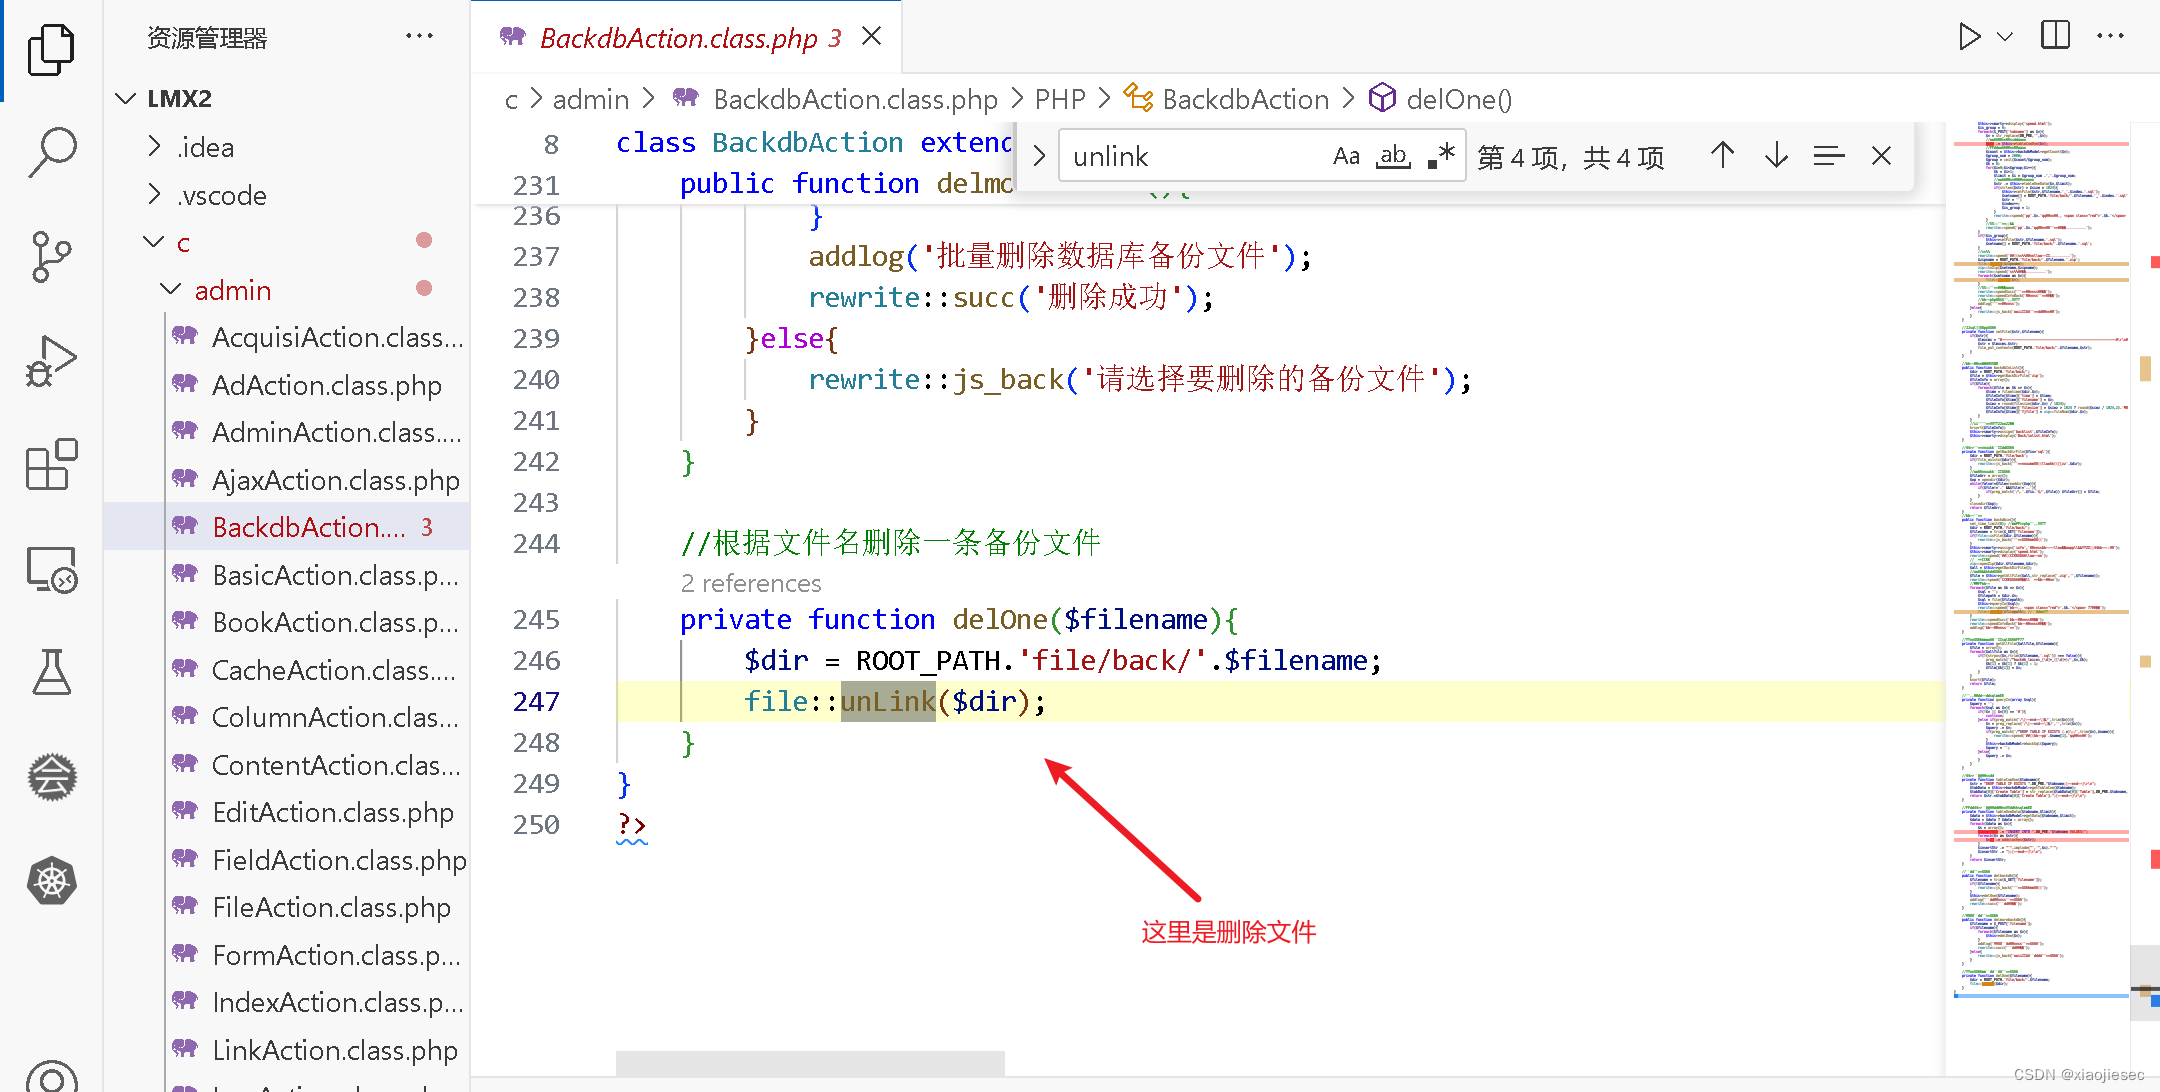Open the Explorer view in the activity bar
Screen dimensions: 2160x1092
tap(52, 48)
